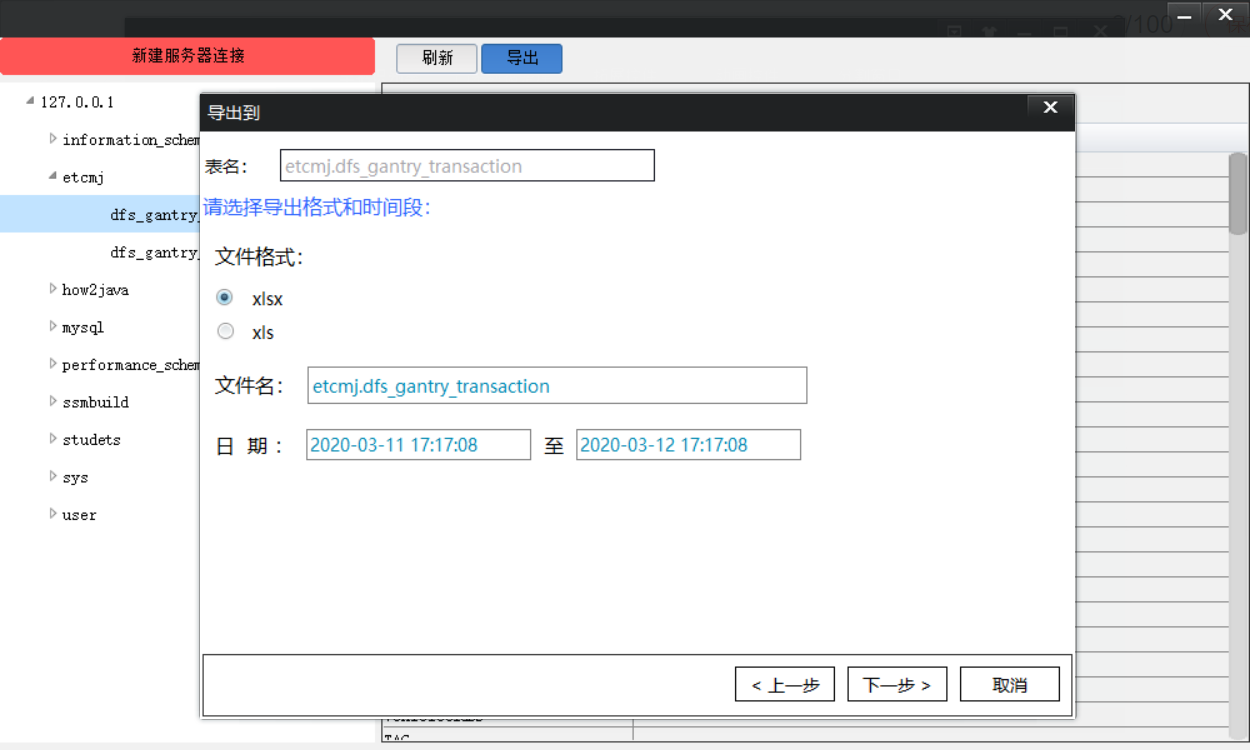
Task: Proceed with the 下一步 button
Action: [897, 685]
